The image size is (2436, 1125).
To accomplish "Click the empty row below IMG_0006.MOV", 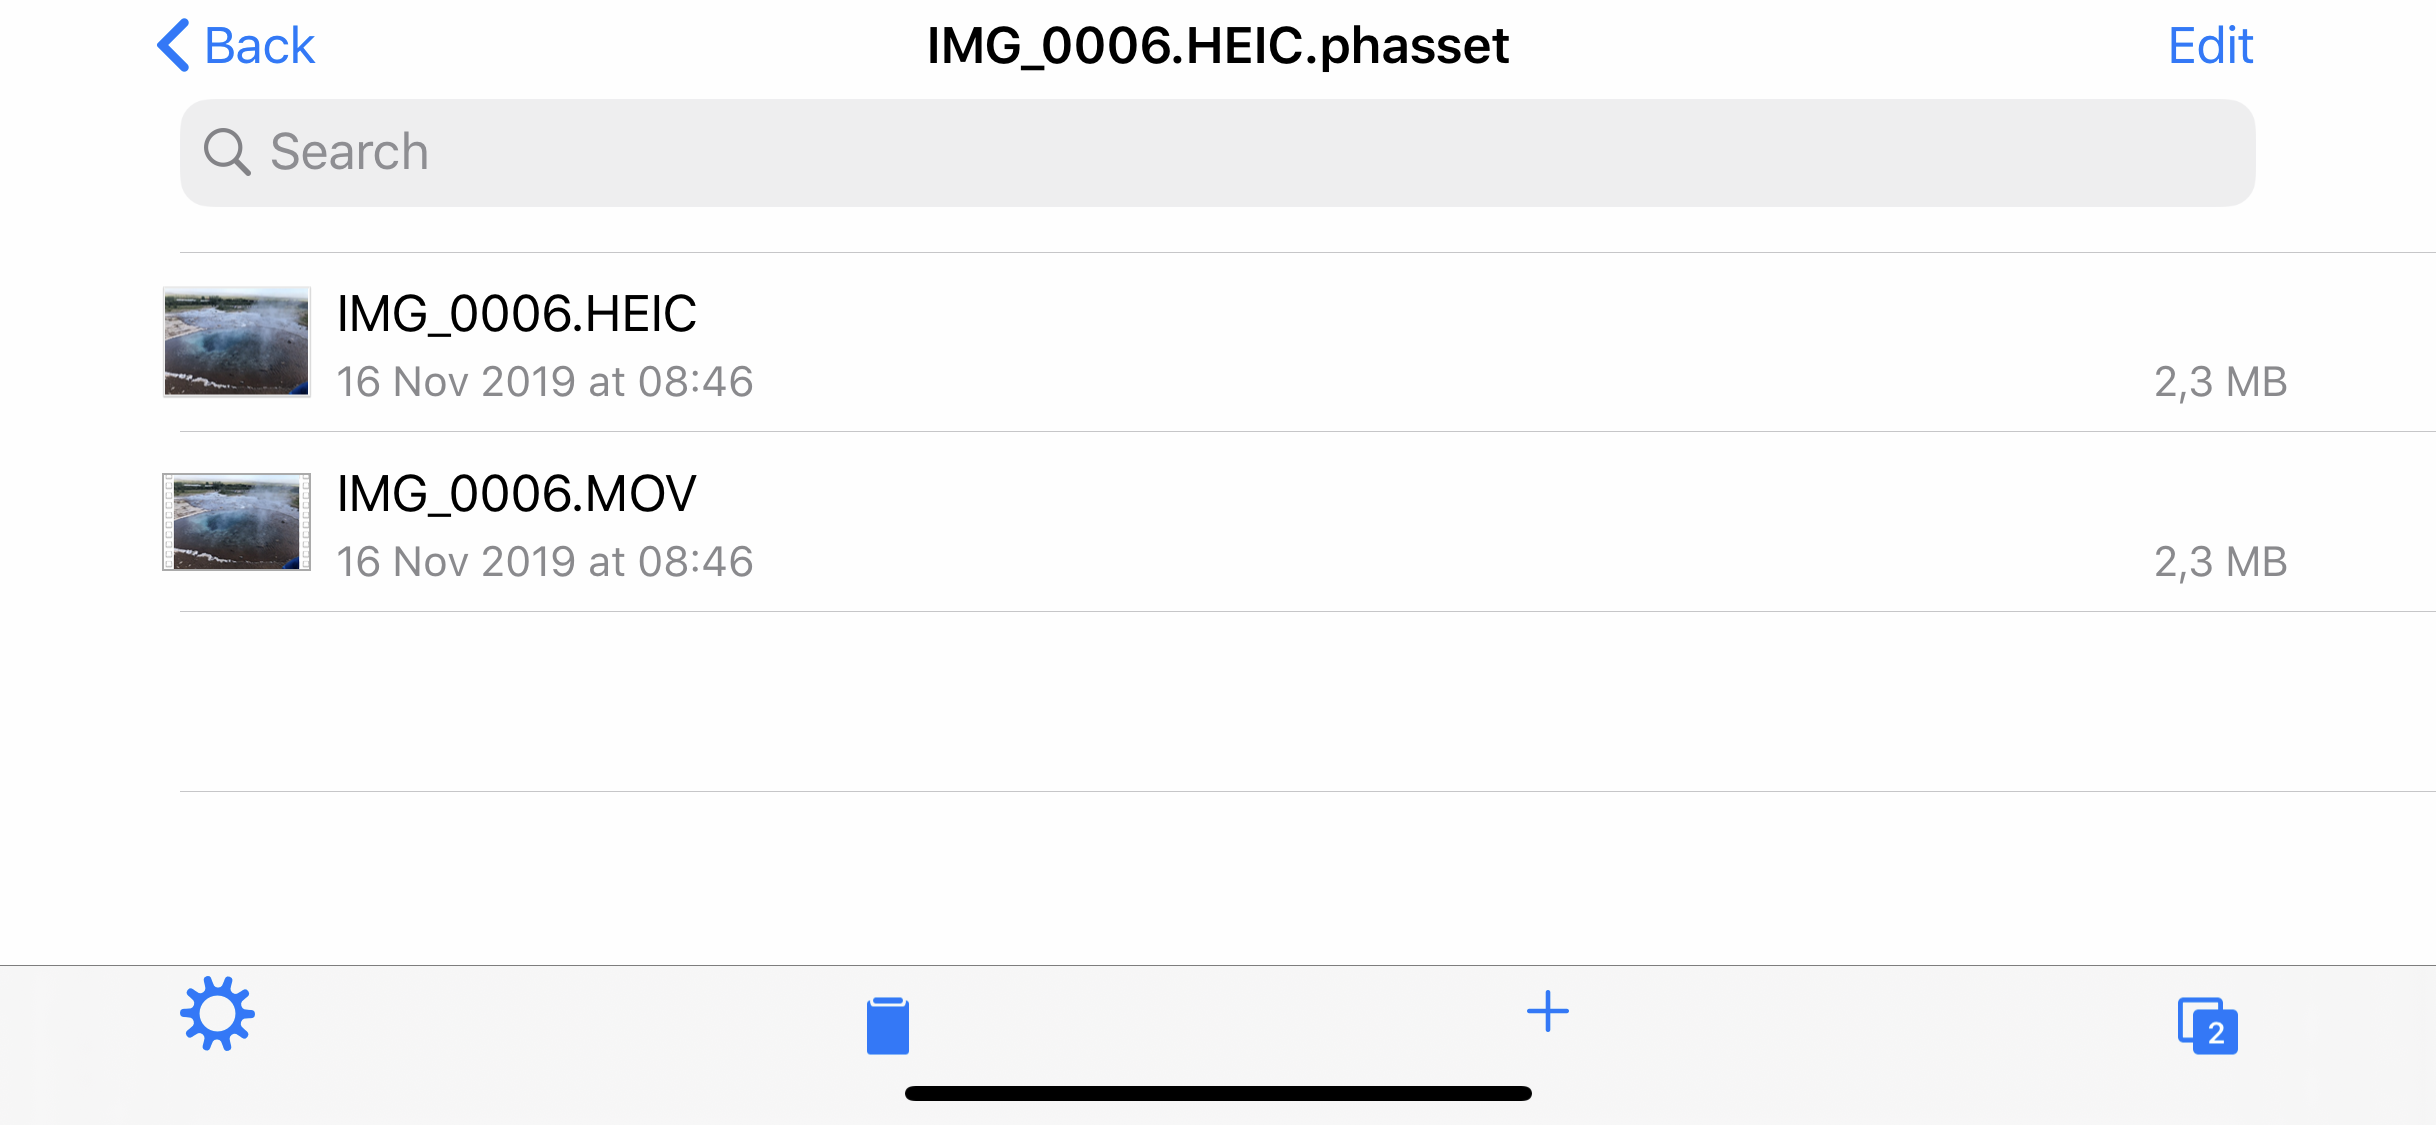I will pos(1308,702).
